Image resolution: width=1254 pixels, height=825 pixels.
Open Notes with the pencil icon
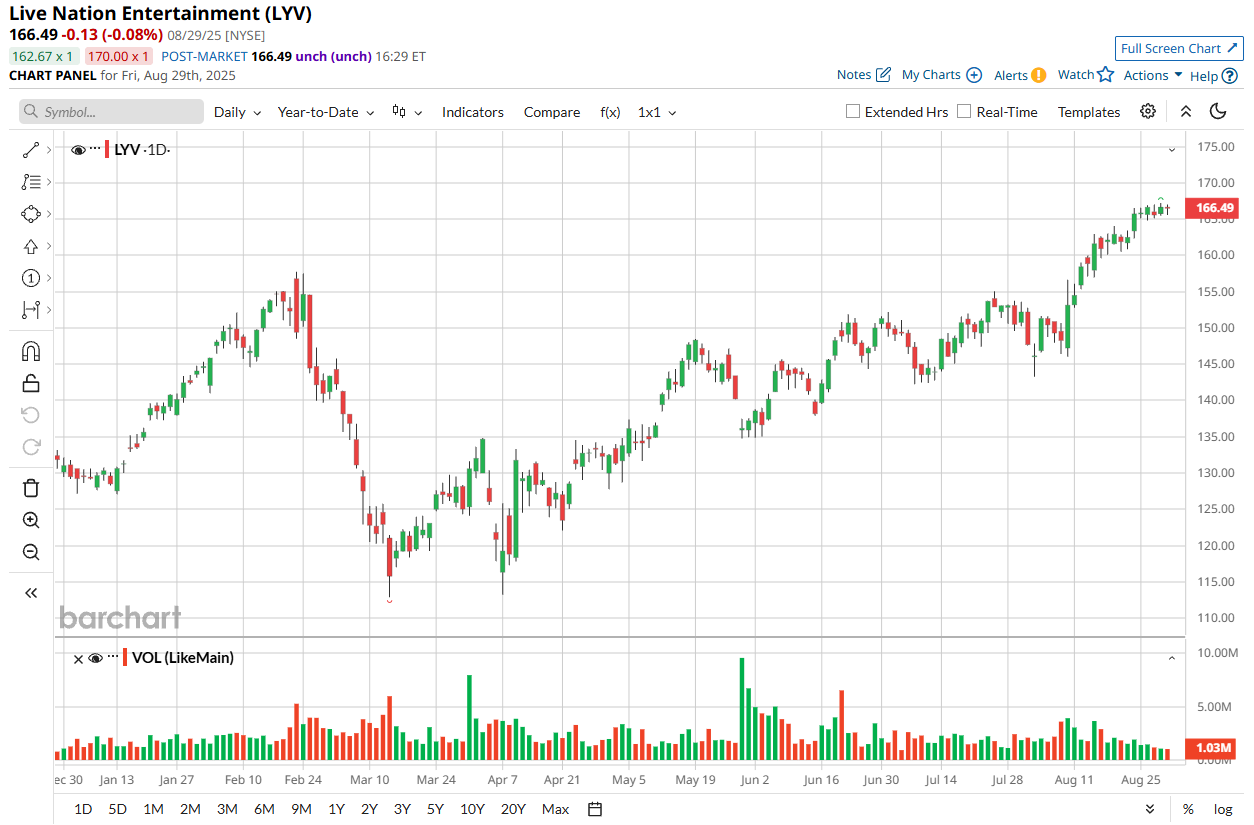864,75
